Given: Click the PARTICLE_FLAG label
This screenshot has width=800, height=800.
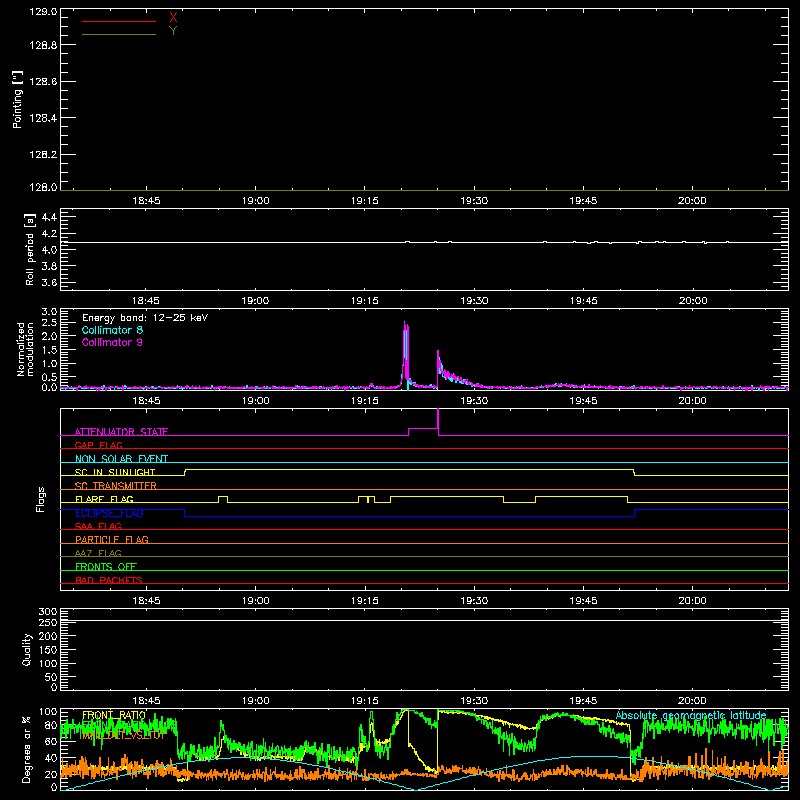Looking at the screenshot, I should click(x=112, y=540).
